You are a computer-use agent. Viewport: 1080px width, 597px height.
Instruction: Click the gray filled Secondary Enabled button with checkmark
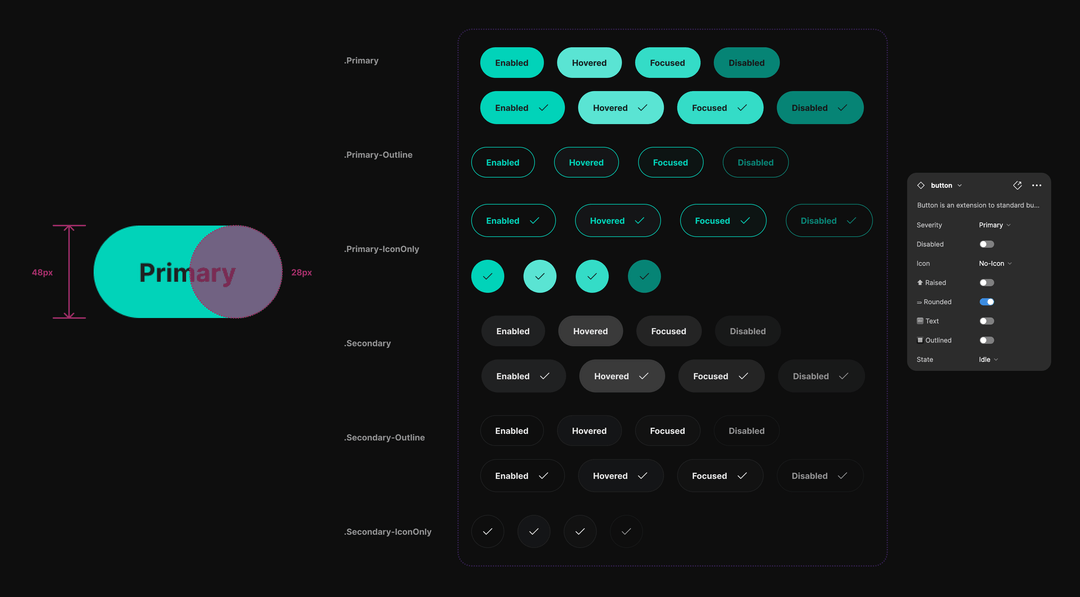523,377
